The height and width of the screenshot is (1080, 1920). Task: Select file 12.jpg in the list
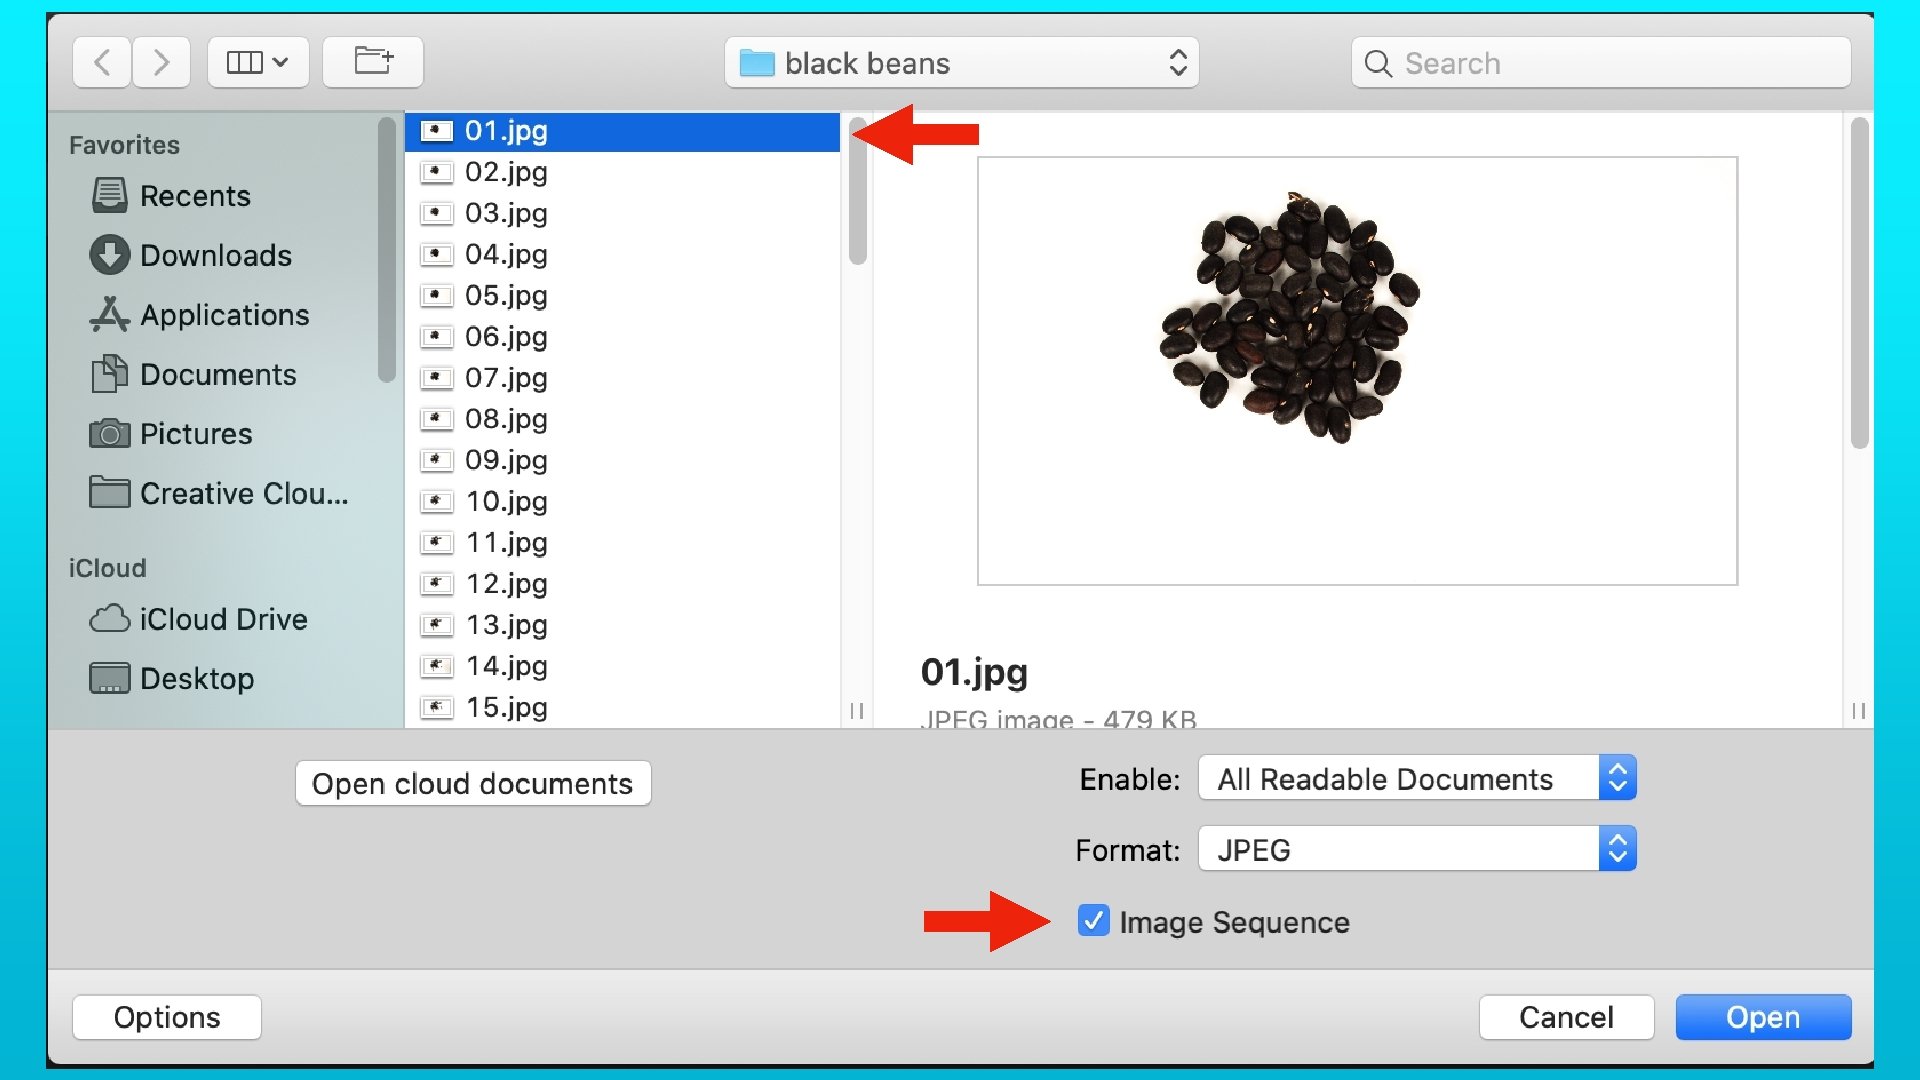tap(506, 584)
